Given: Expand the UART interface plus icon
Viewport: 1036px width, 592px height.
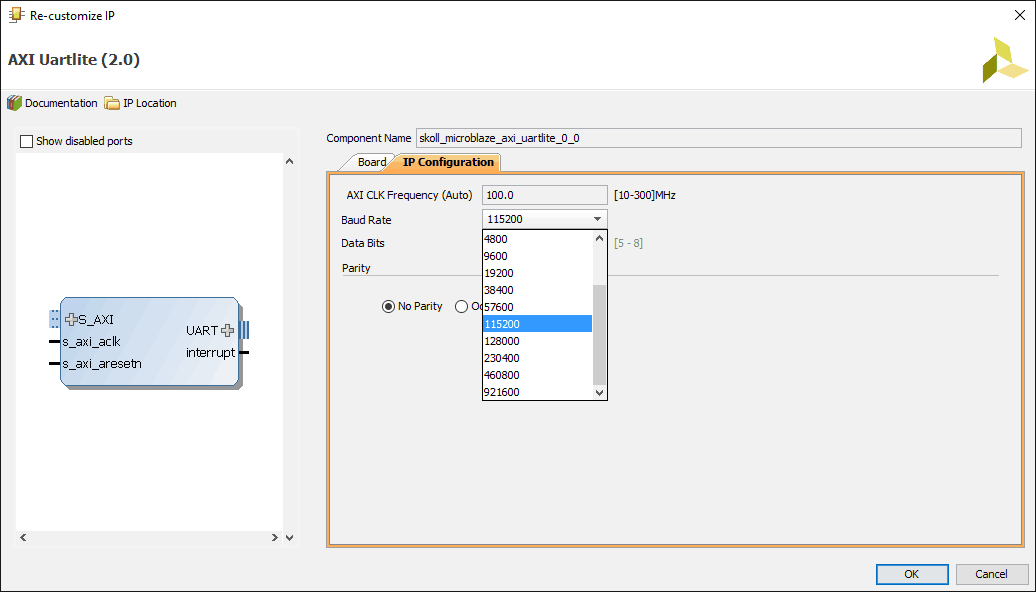Looking at the screenshot, I should pos(227,330).
